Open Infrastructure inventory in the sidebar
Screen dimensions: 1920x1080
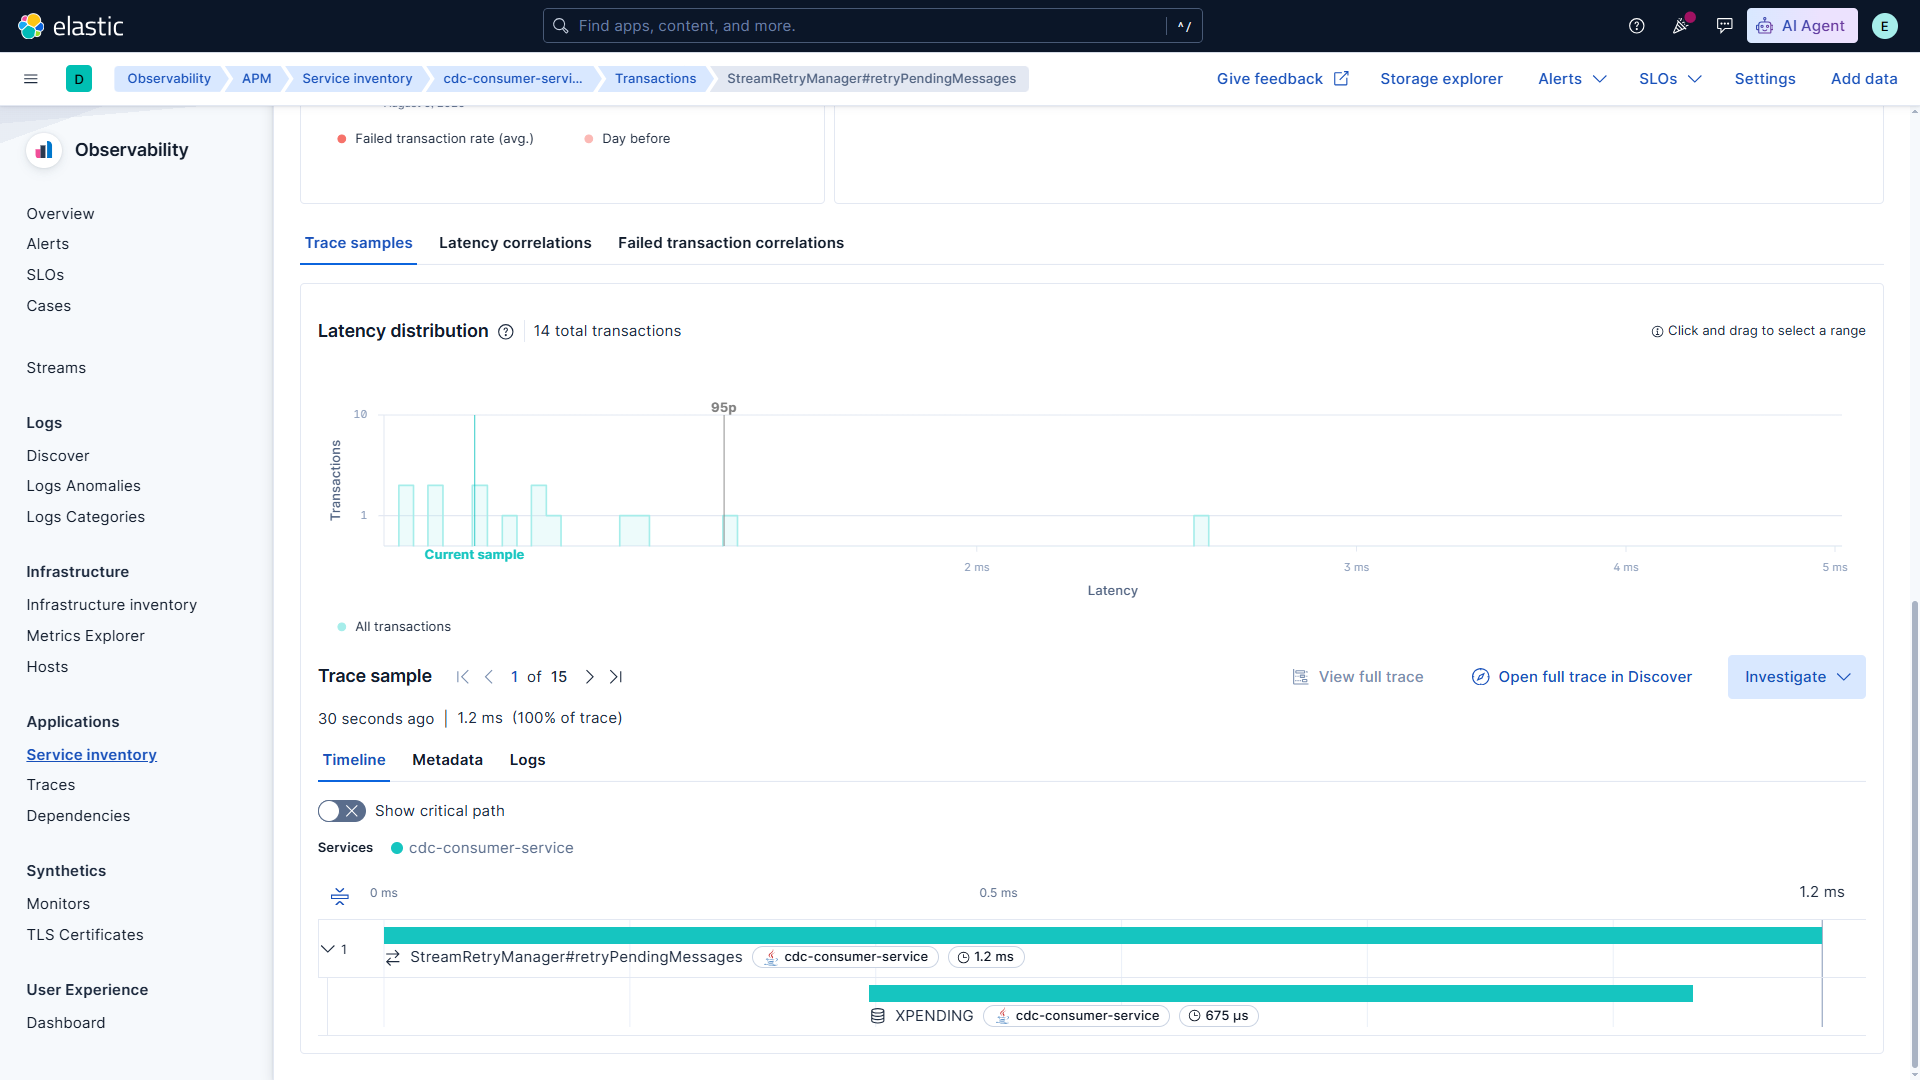[x=112, y=605]
